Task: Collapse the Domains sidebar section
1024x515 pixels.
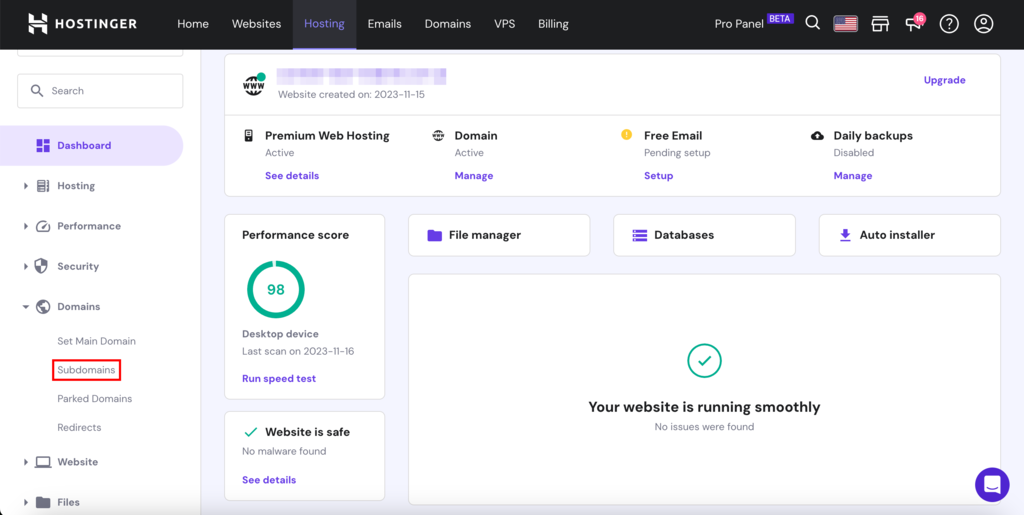Action: click(x=78, y=307)
